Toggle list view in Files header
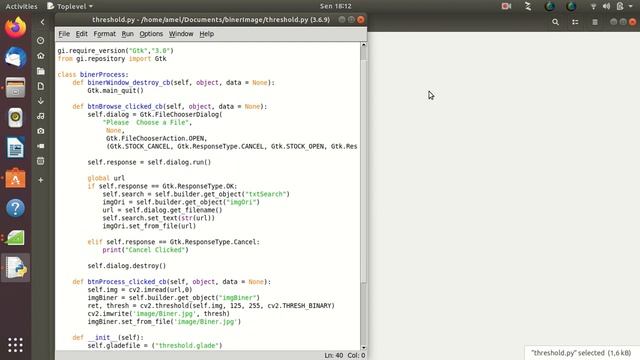This screenshot has width=640, height=360. click(575, 22)
